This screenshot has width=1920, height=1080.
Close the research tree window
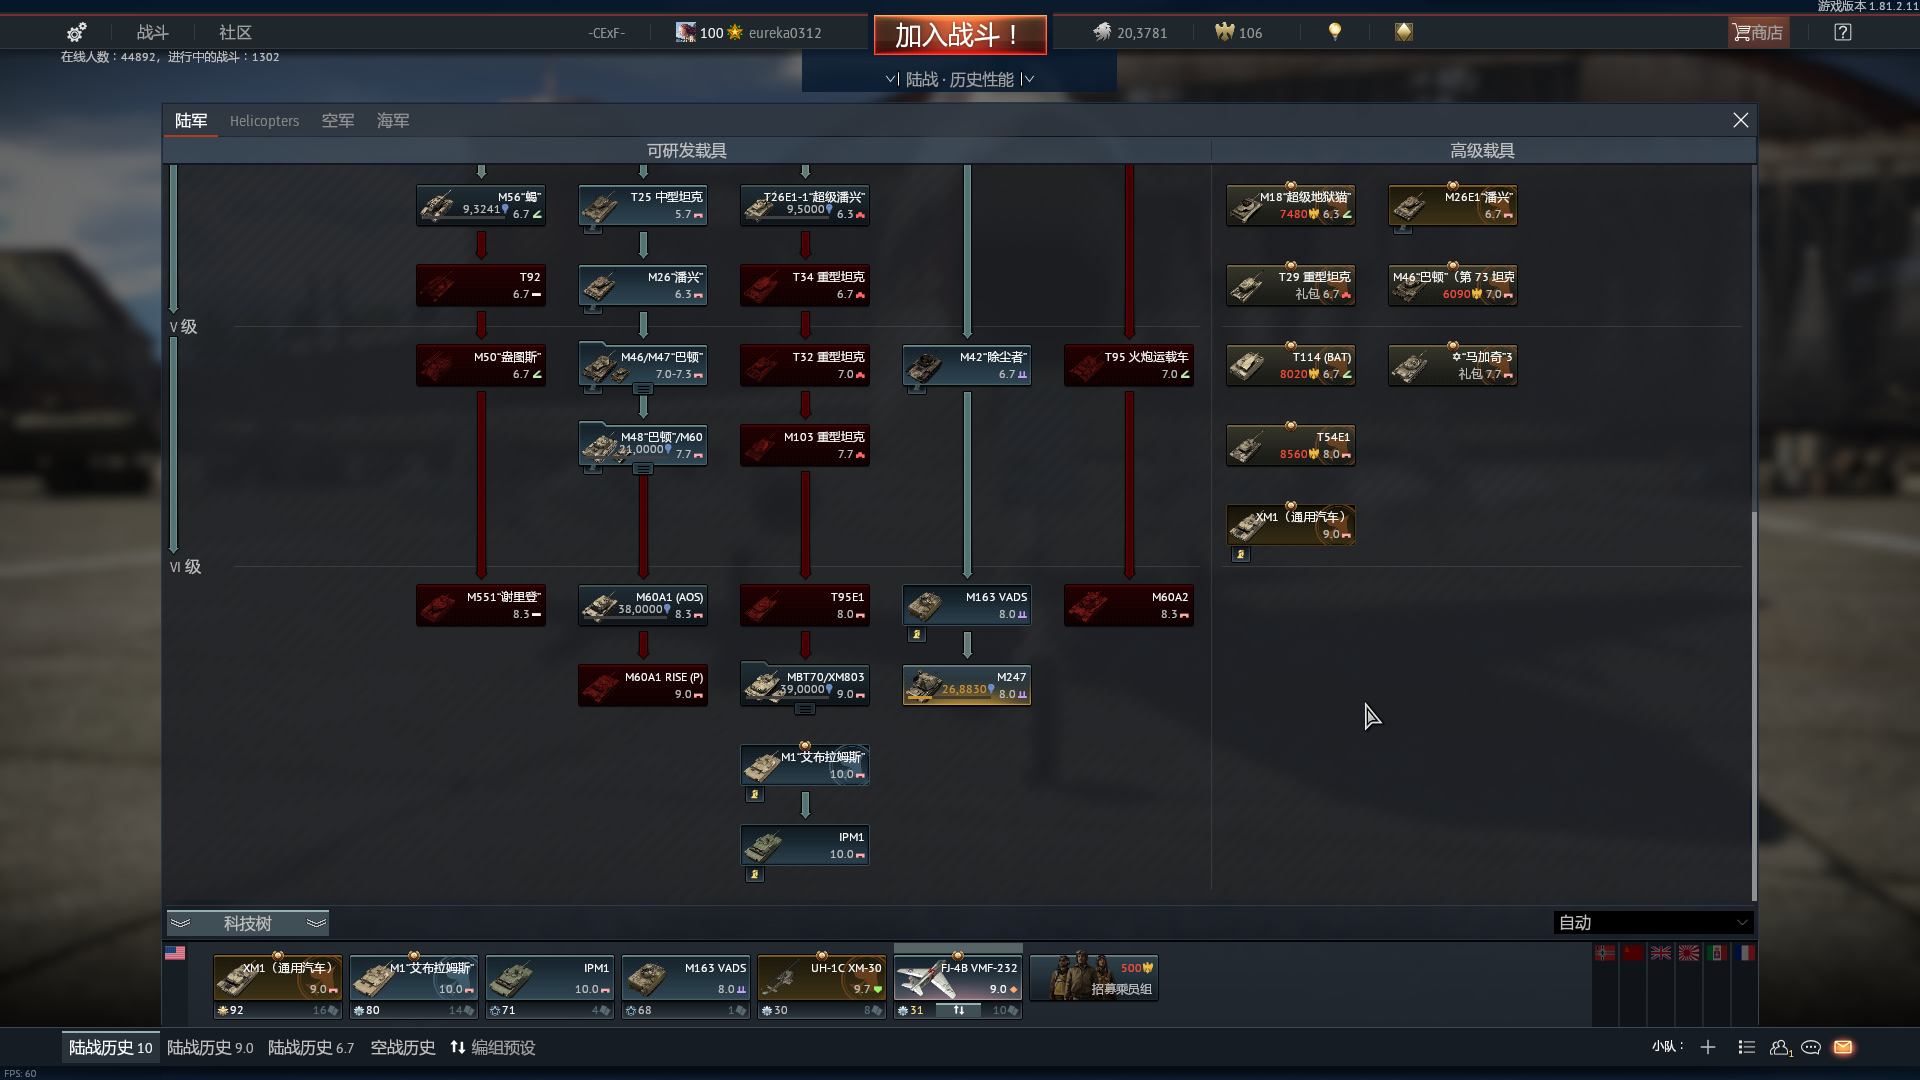pos(1741,120)
